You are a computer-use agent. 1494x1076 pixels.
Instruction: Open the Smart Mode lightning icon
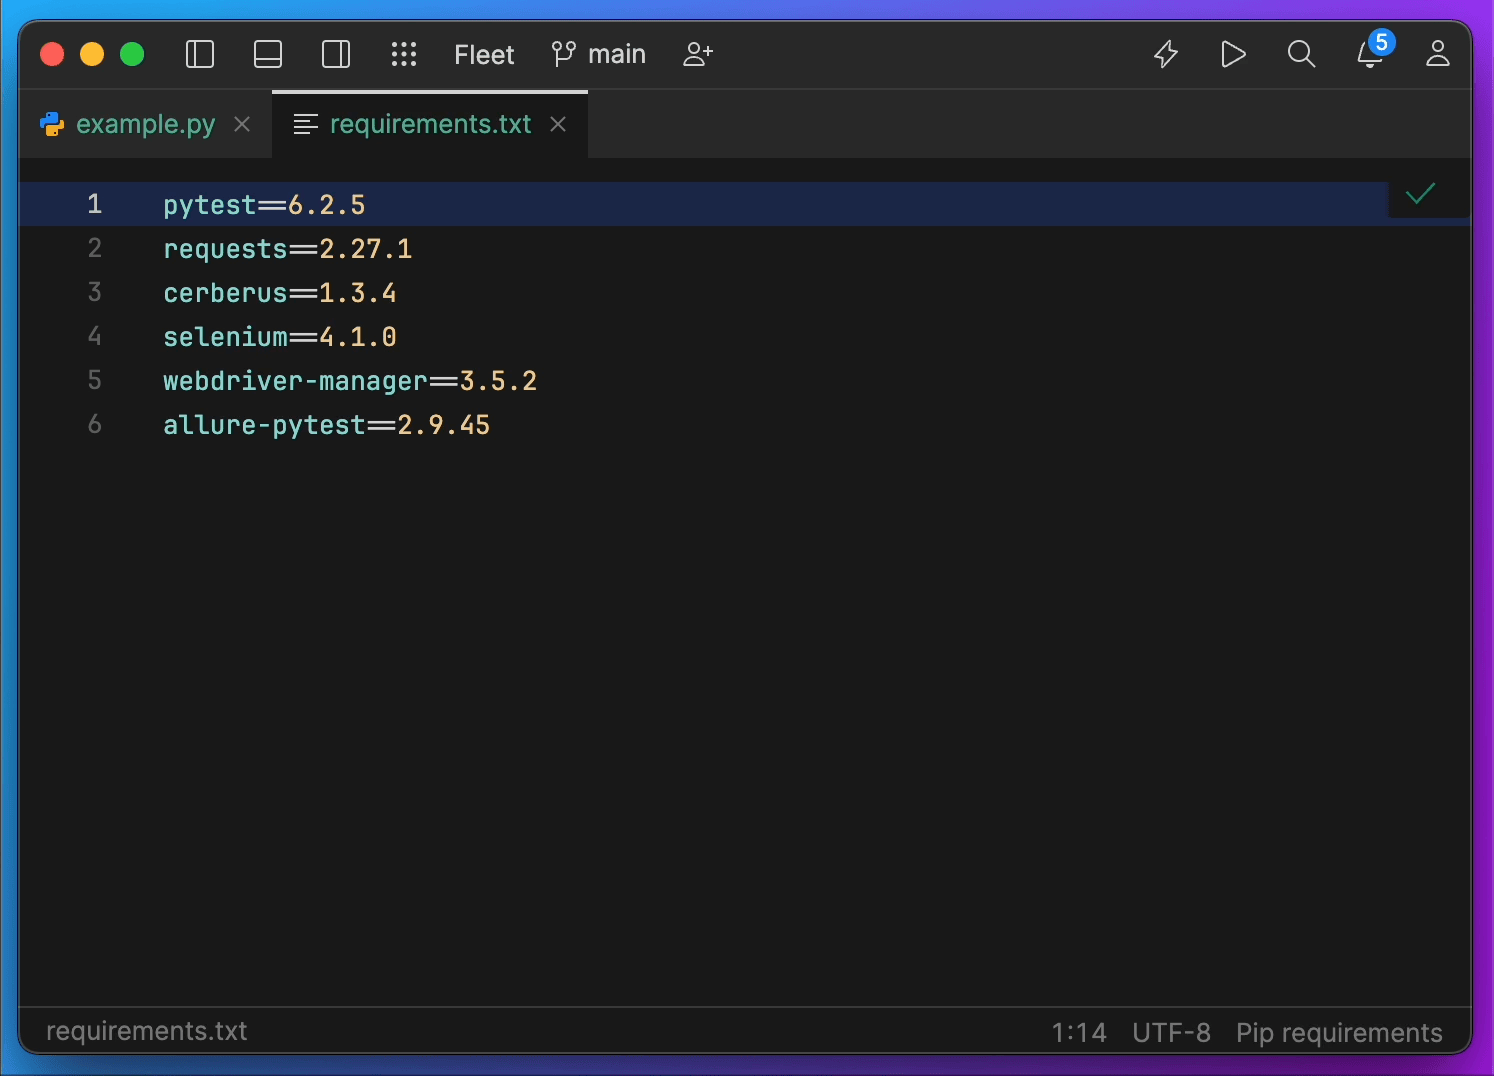[1166, 54]
